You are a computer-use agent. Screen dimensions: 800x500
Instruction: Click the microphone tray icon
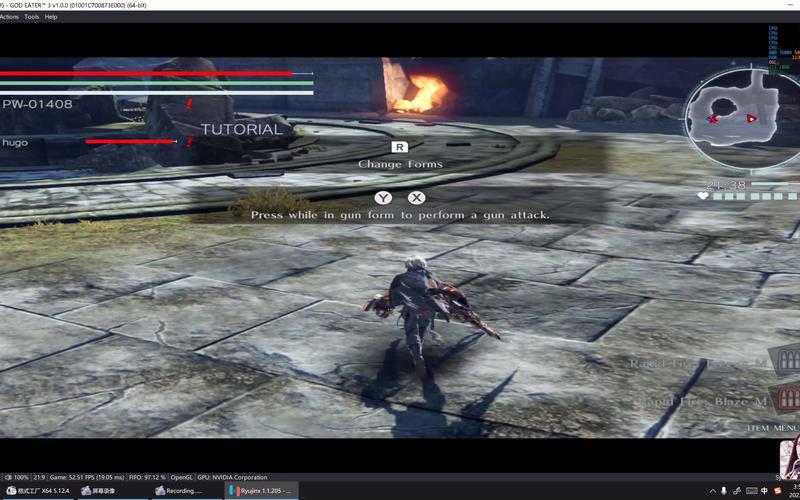pos(723,491)
